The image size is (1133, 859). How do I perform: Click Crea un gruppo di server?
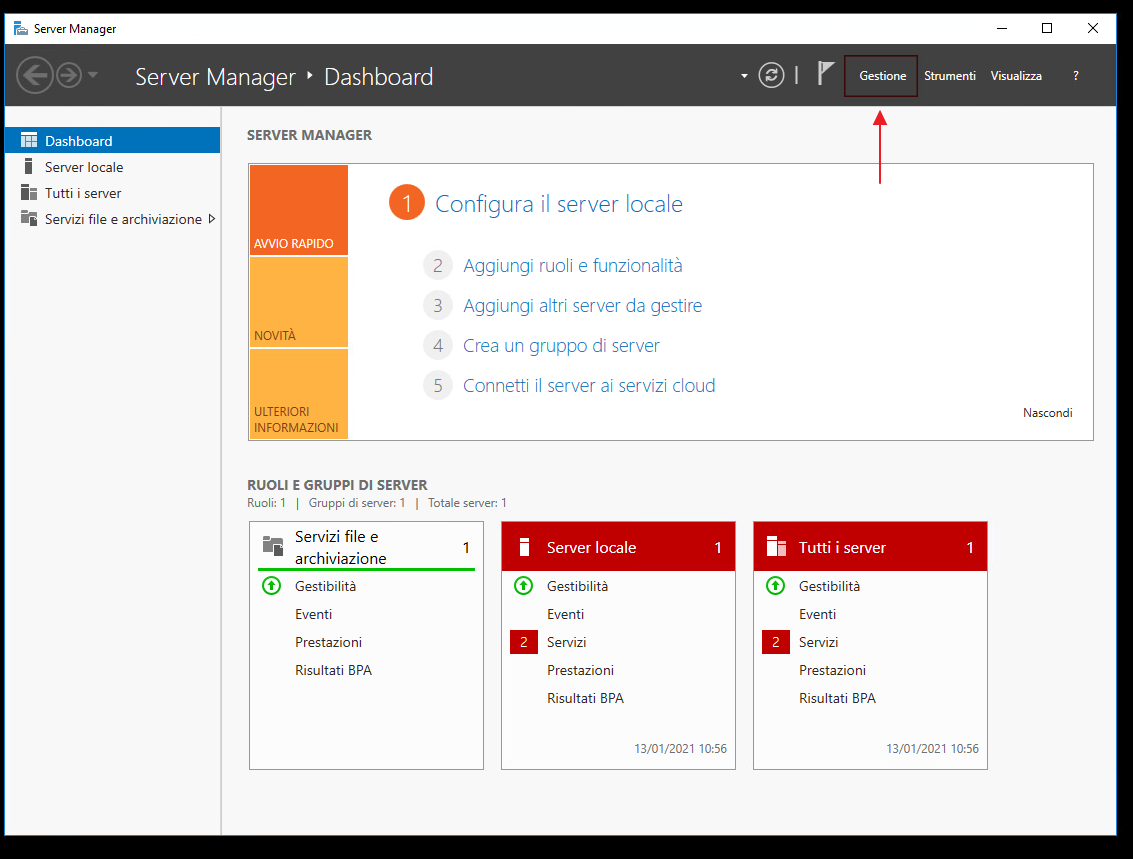point(561,345)
